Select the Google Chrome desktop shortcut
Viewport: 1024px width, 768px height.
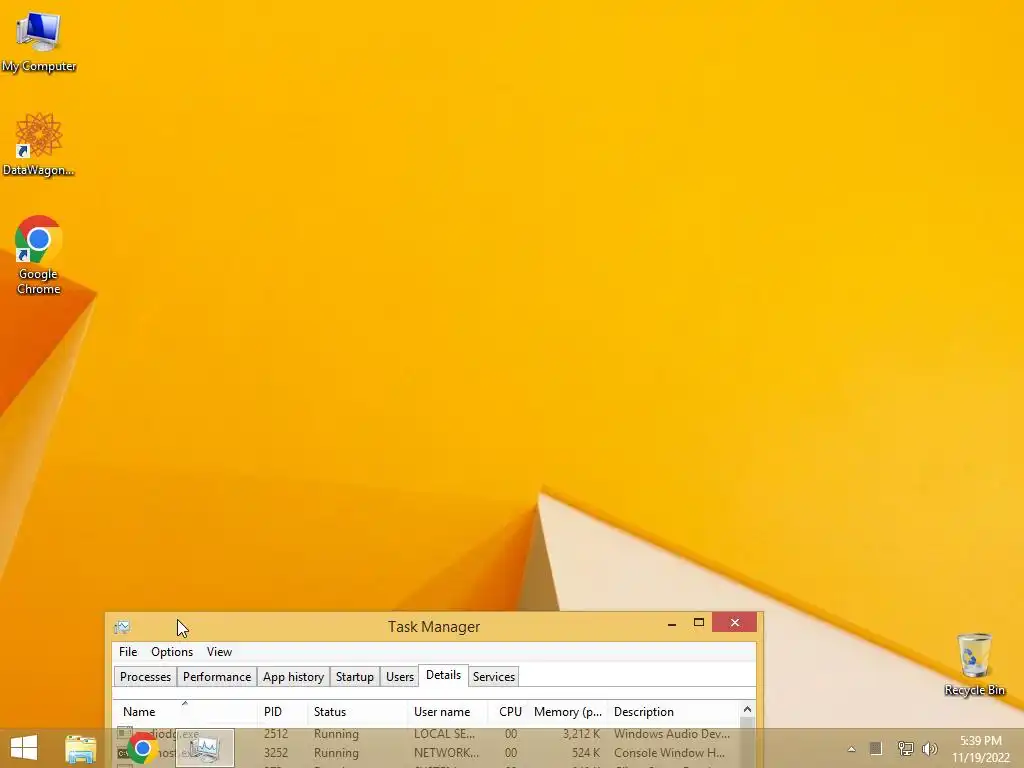(x=39, y=255)
